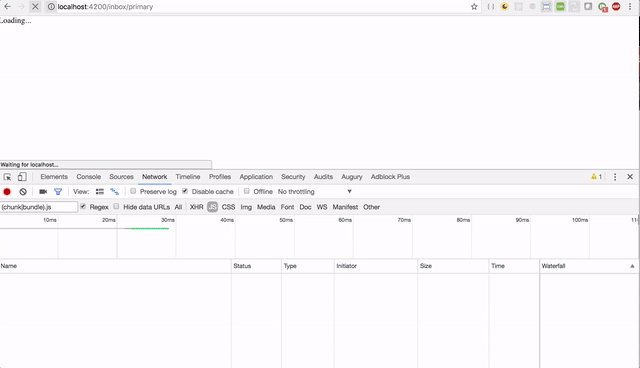Viewport: 640px width, 368px height.
Task: Open the Chrome three-dot menu
Action: coord(630,7)
